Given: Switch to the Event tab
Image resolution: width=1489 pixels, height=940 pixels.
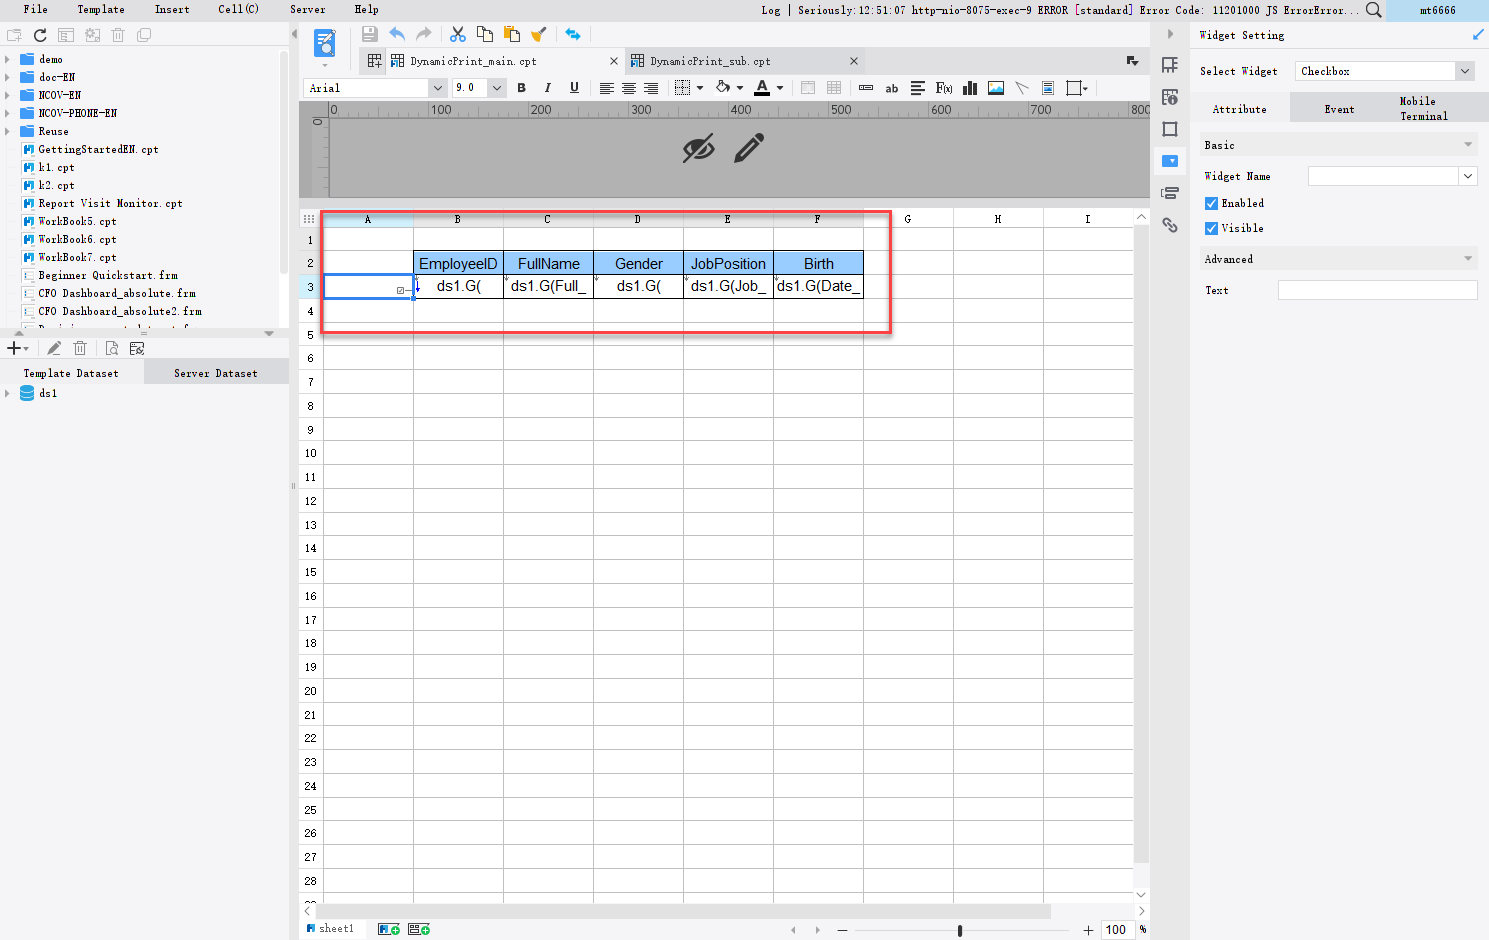Looking at the screenshot, I should point(1339,109).
